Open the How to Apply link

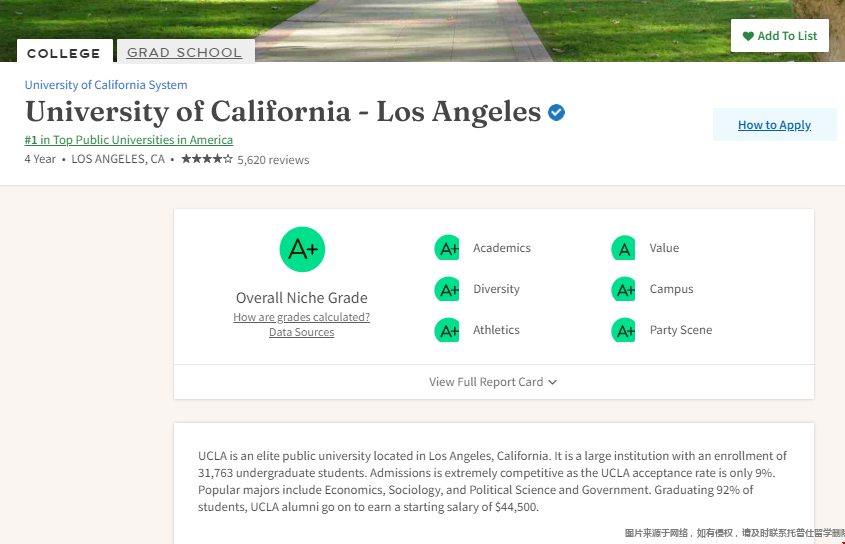click(x=774, y=125)
